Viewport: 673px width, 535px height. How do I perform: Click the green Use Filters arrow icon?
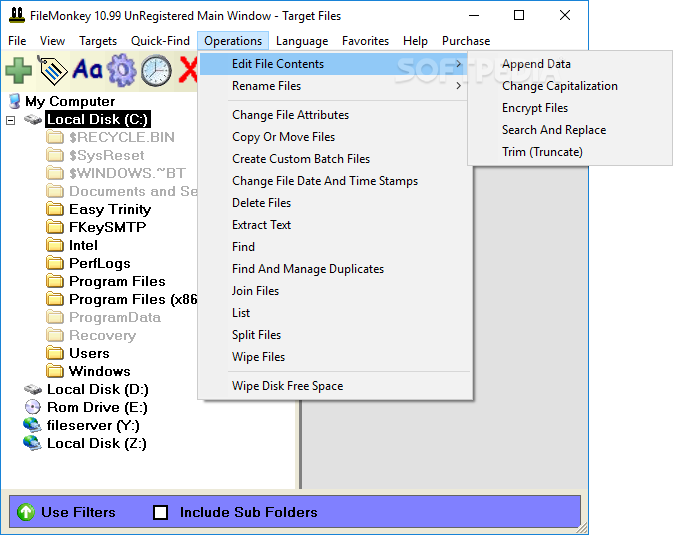26,512
